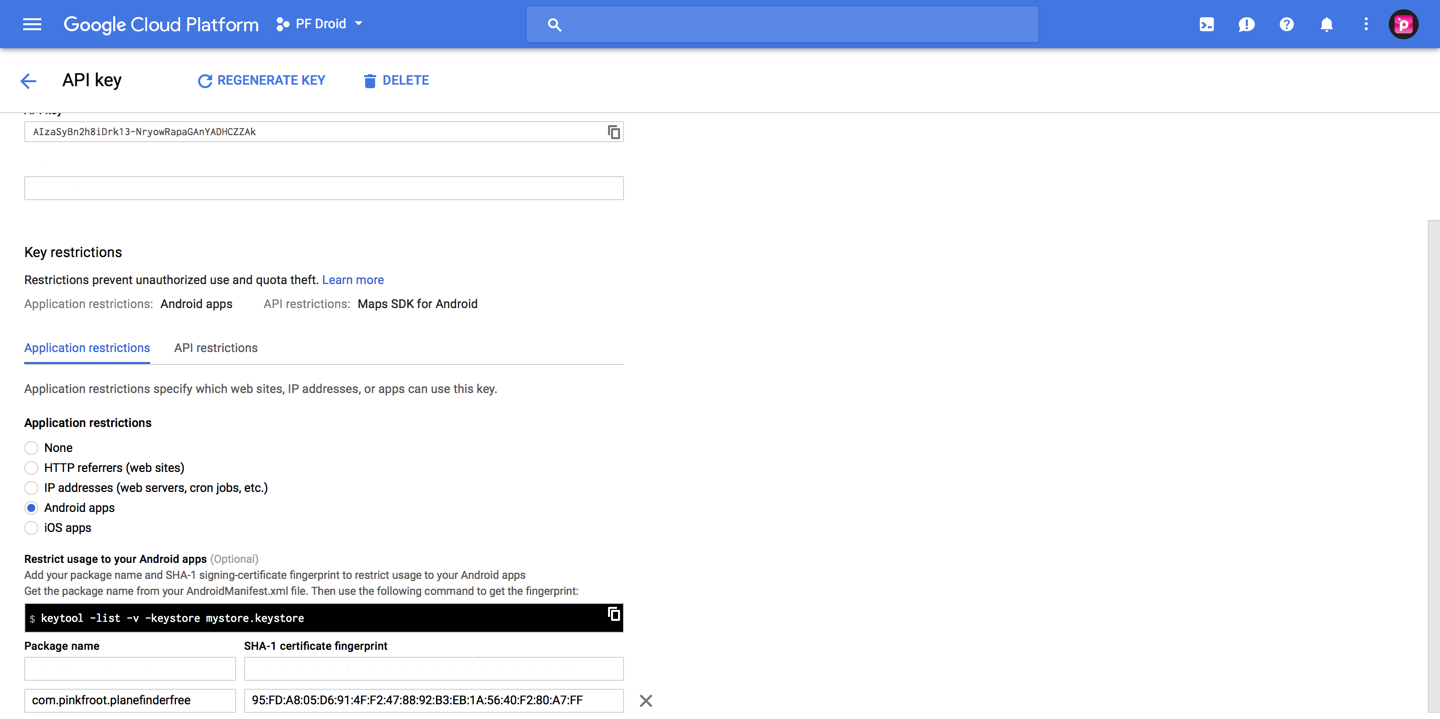
Task: Open the three-dot settings menu
Action: (x=1366, y=24)
